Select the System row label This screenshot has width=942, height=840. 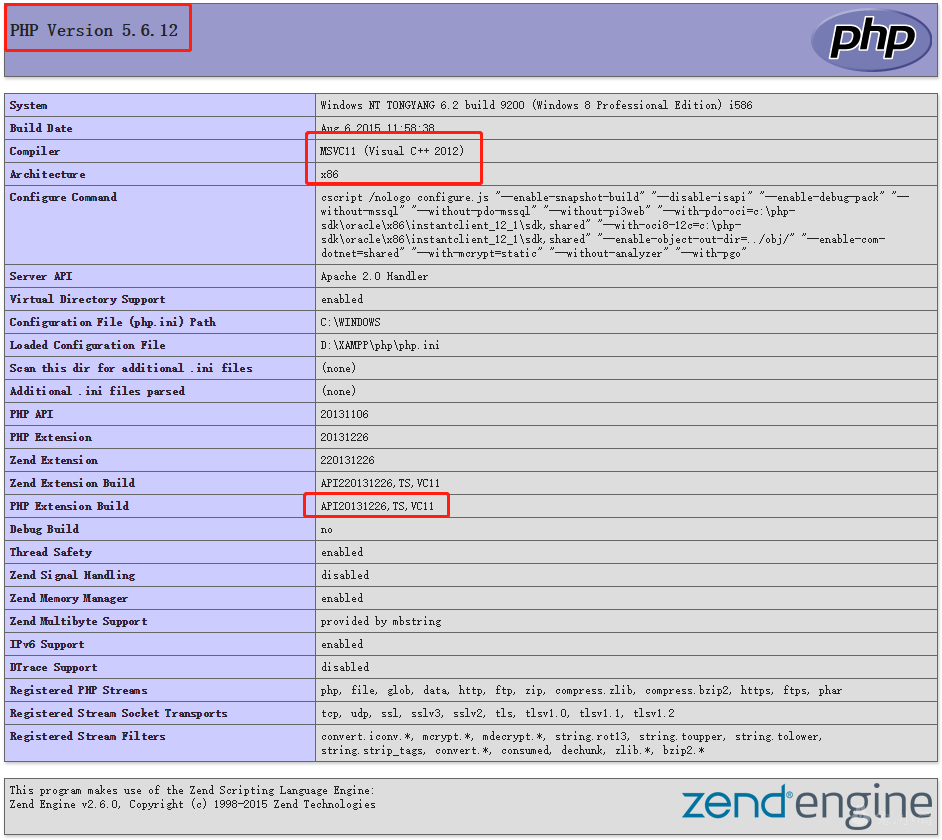29,105
